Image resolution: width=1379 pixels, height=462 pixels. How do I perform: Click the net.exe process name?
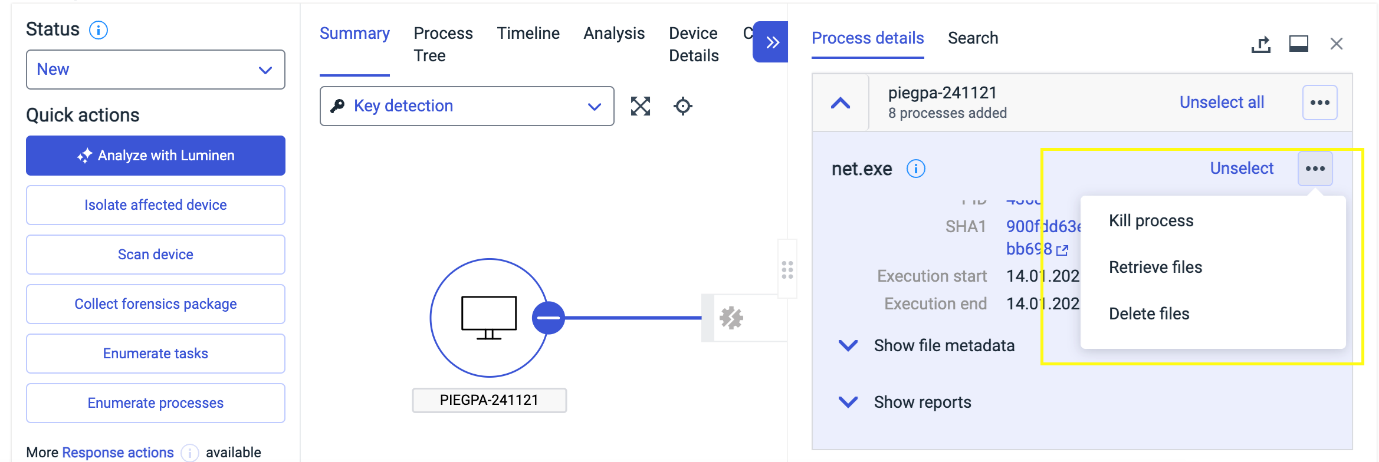[862, 169]
